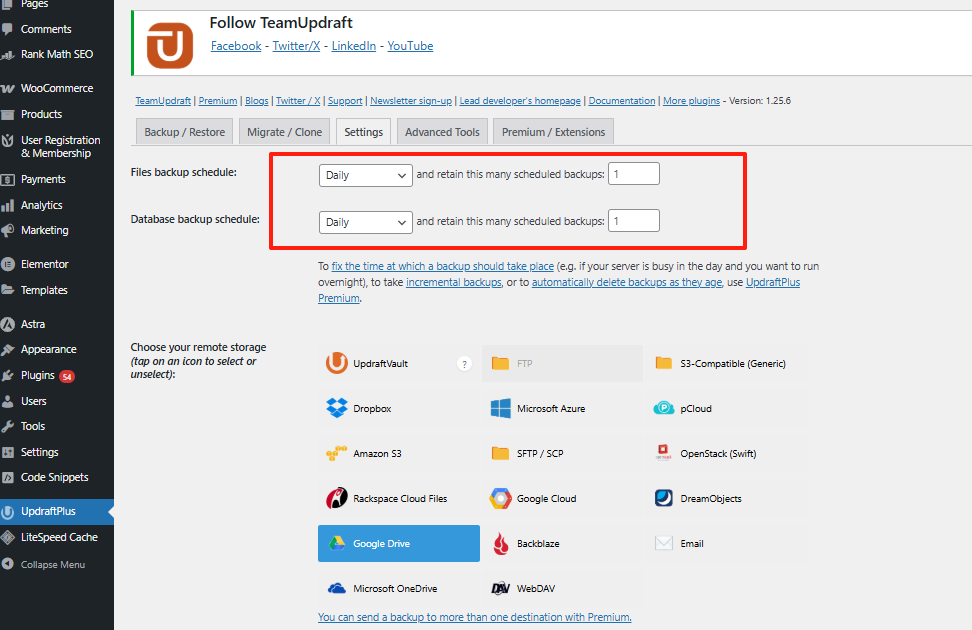The width and height of the screenshot is (972, 630).
Task: Toggle the WebDAV remote storage option
Action: pyautogui.click(x=501, y=589)
